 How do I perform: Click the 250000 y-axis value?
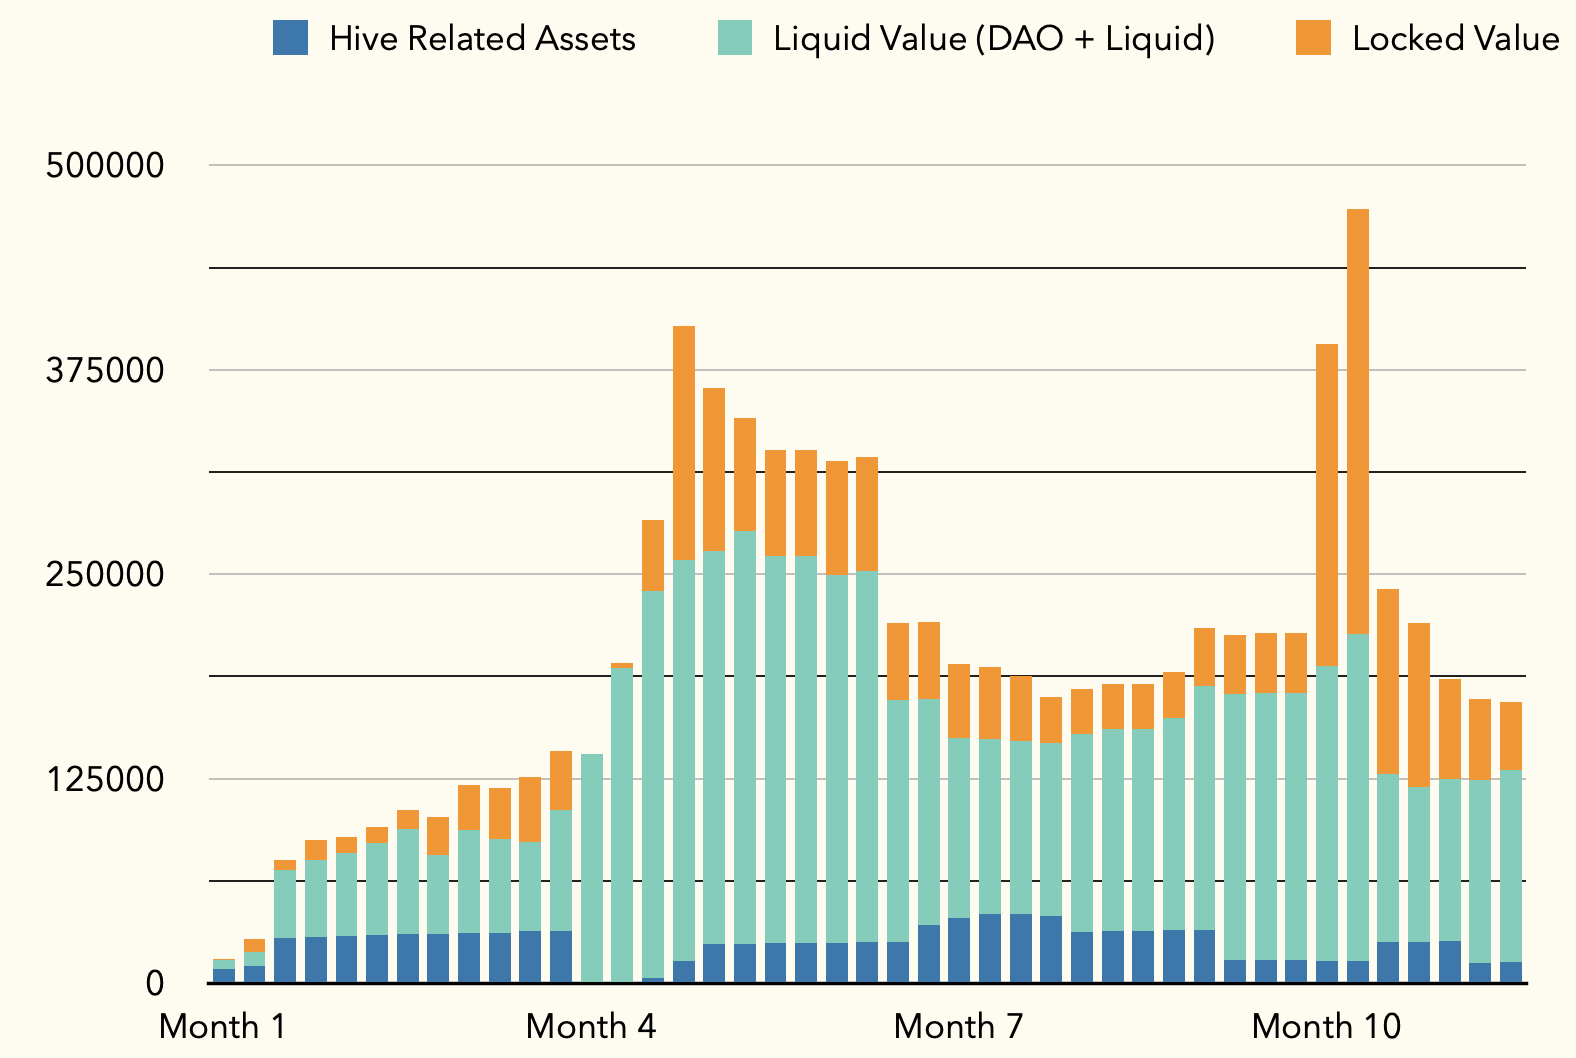[x=105, y=574]
